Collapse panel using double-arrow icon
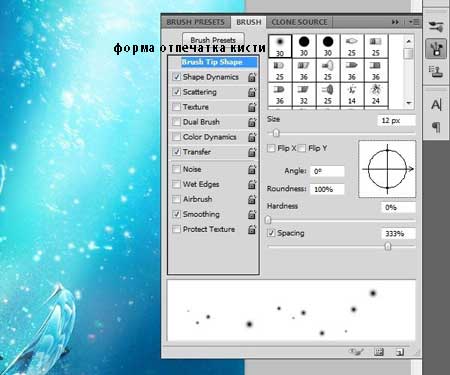The height and width of the screenshot is (375, 450). click(x=395, y=22)
